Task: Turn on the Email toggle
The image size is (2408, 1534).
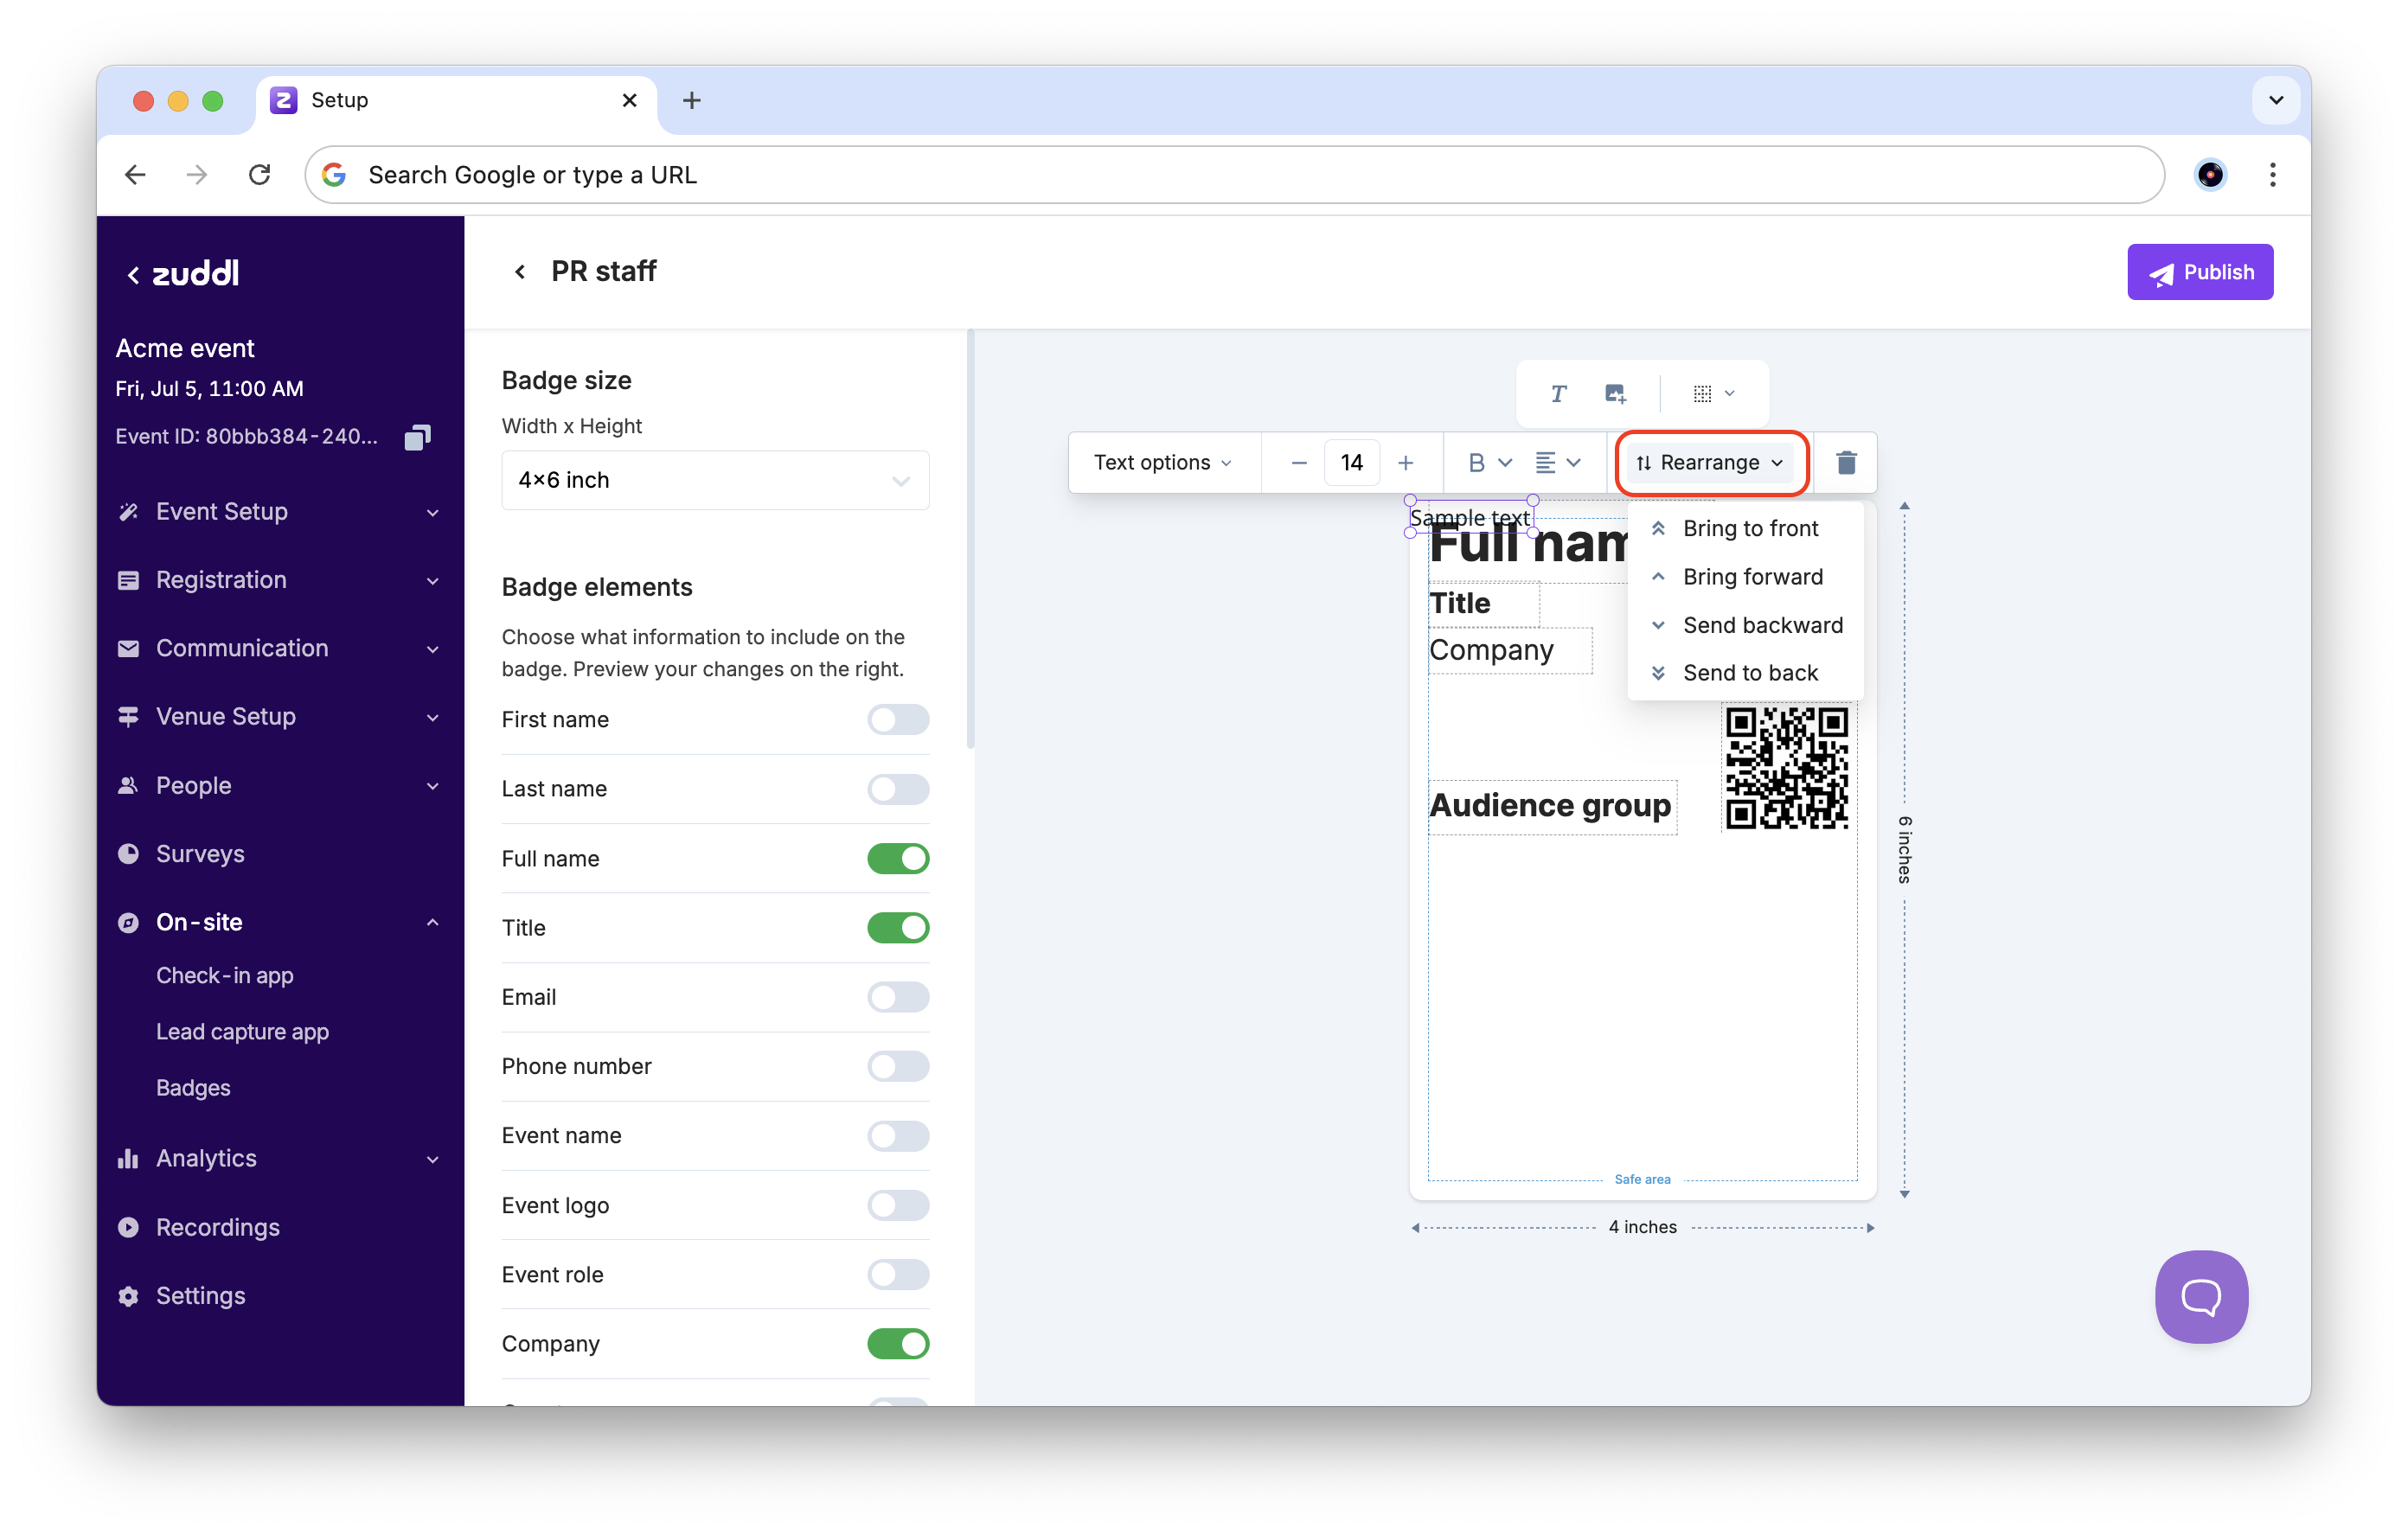Action: pyautogui.click(x=897, y=997)
